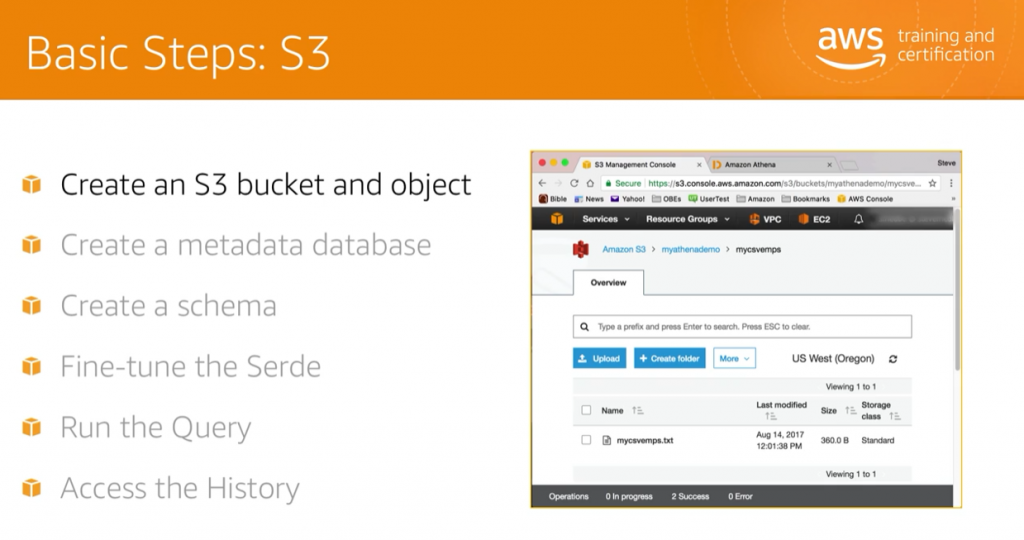Click the Upload button
1024x540 pixels.
point(599,358)
